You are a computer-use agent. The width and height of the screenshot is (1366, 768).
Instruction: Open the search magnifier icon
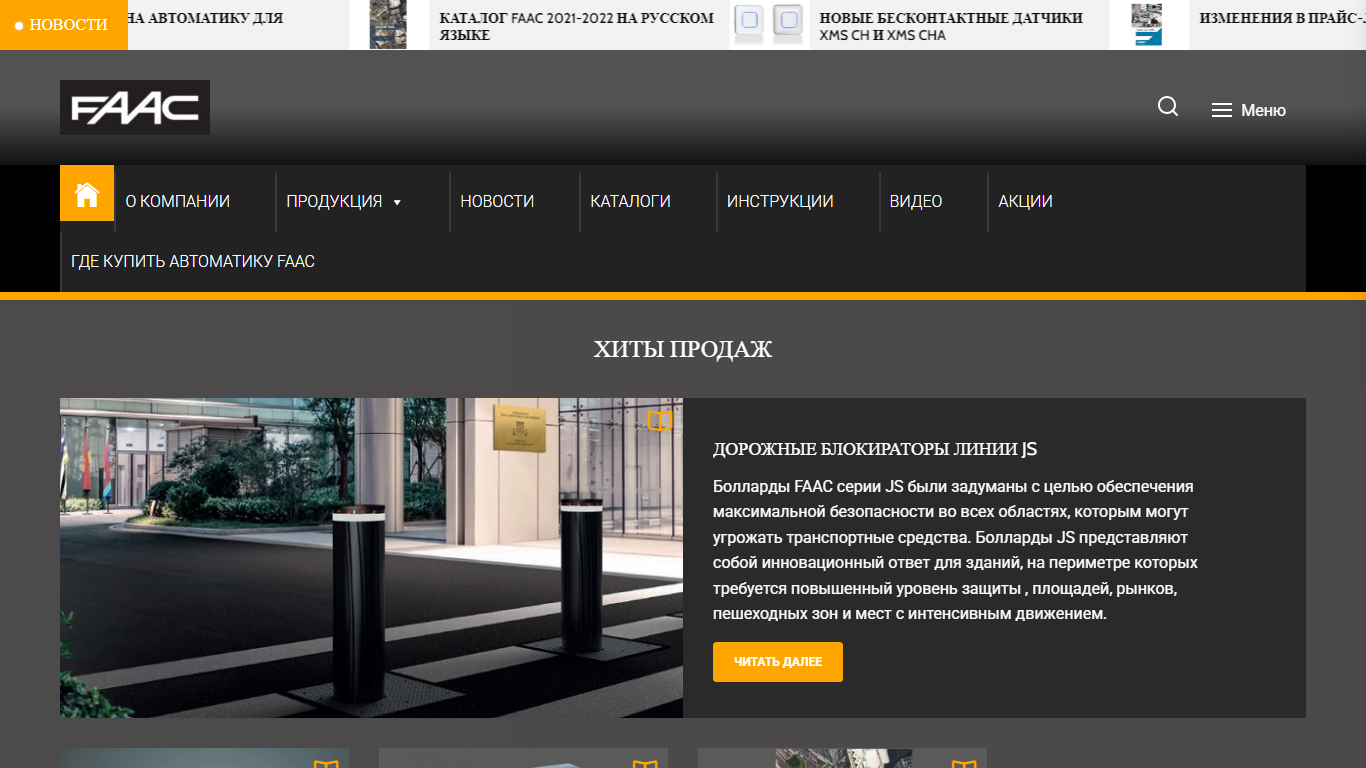tap(1168, 106)
